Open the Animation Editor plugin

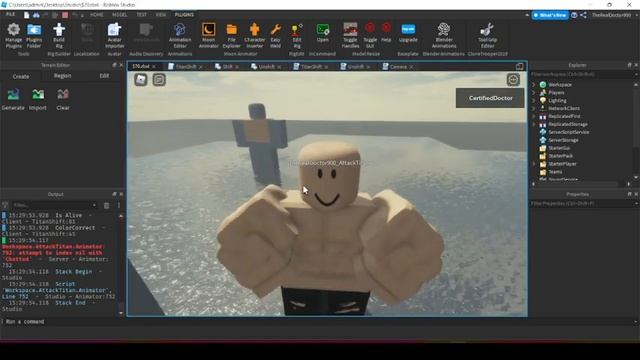180,36
